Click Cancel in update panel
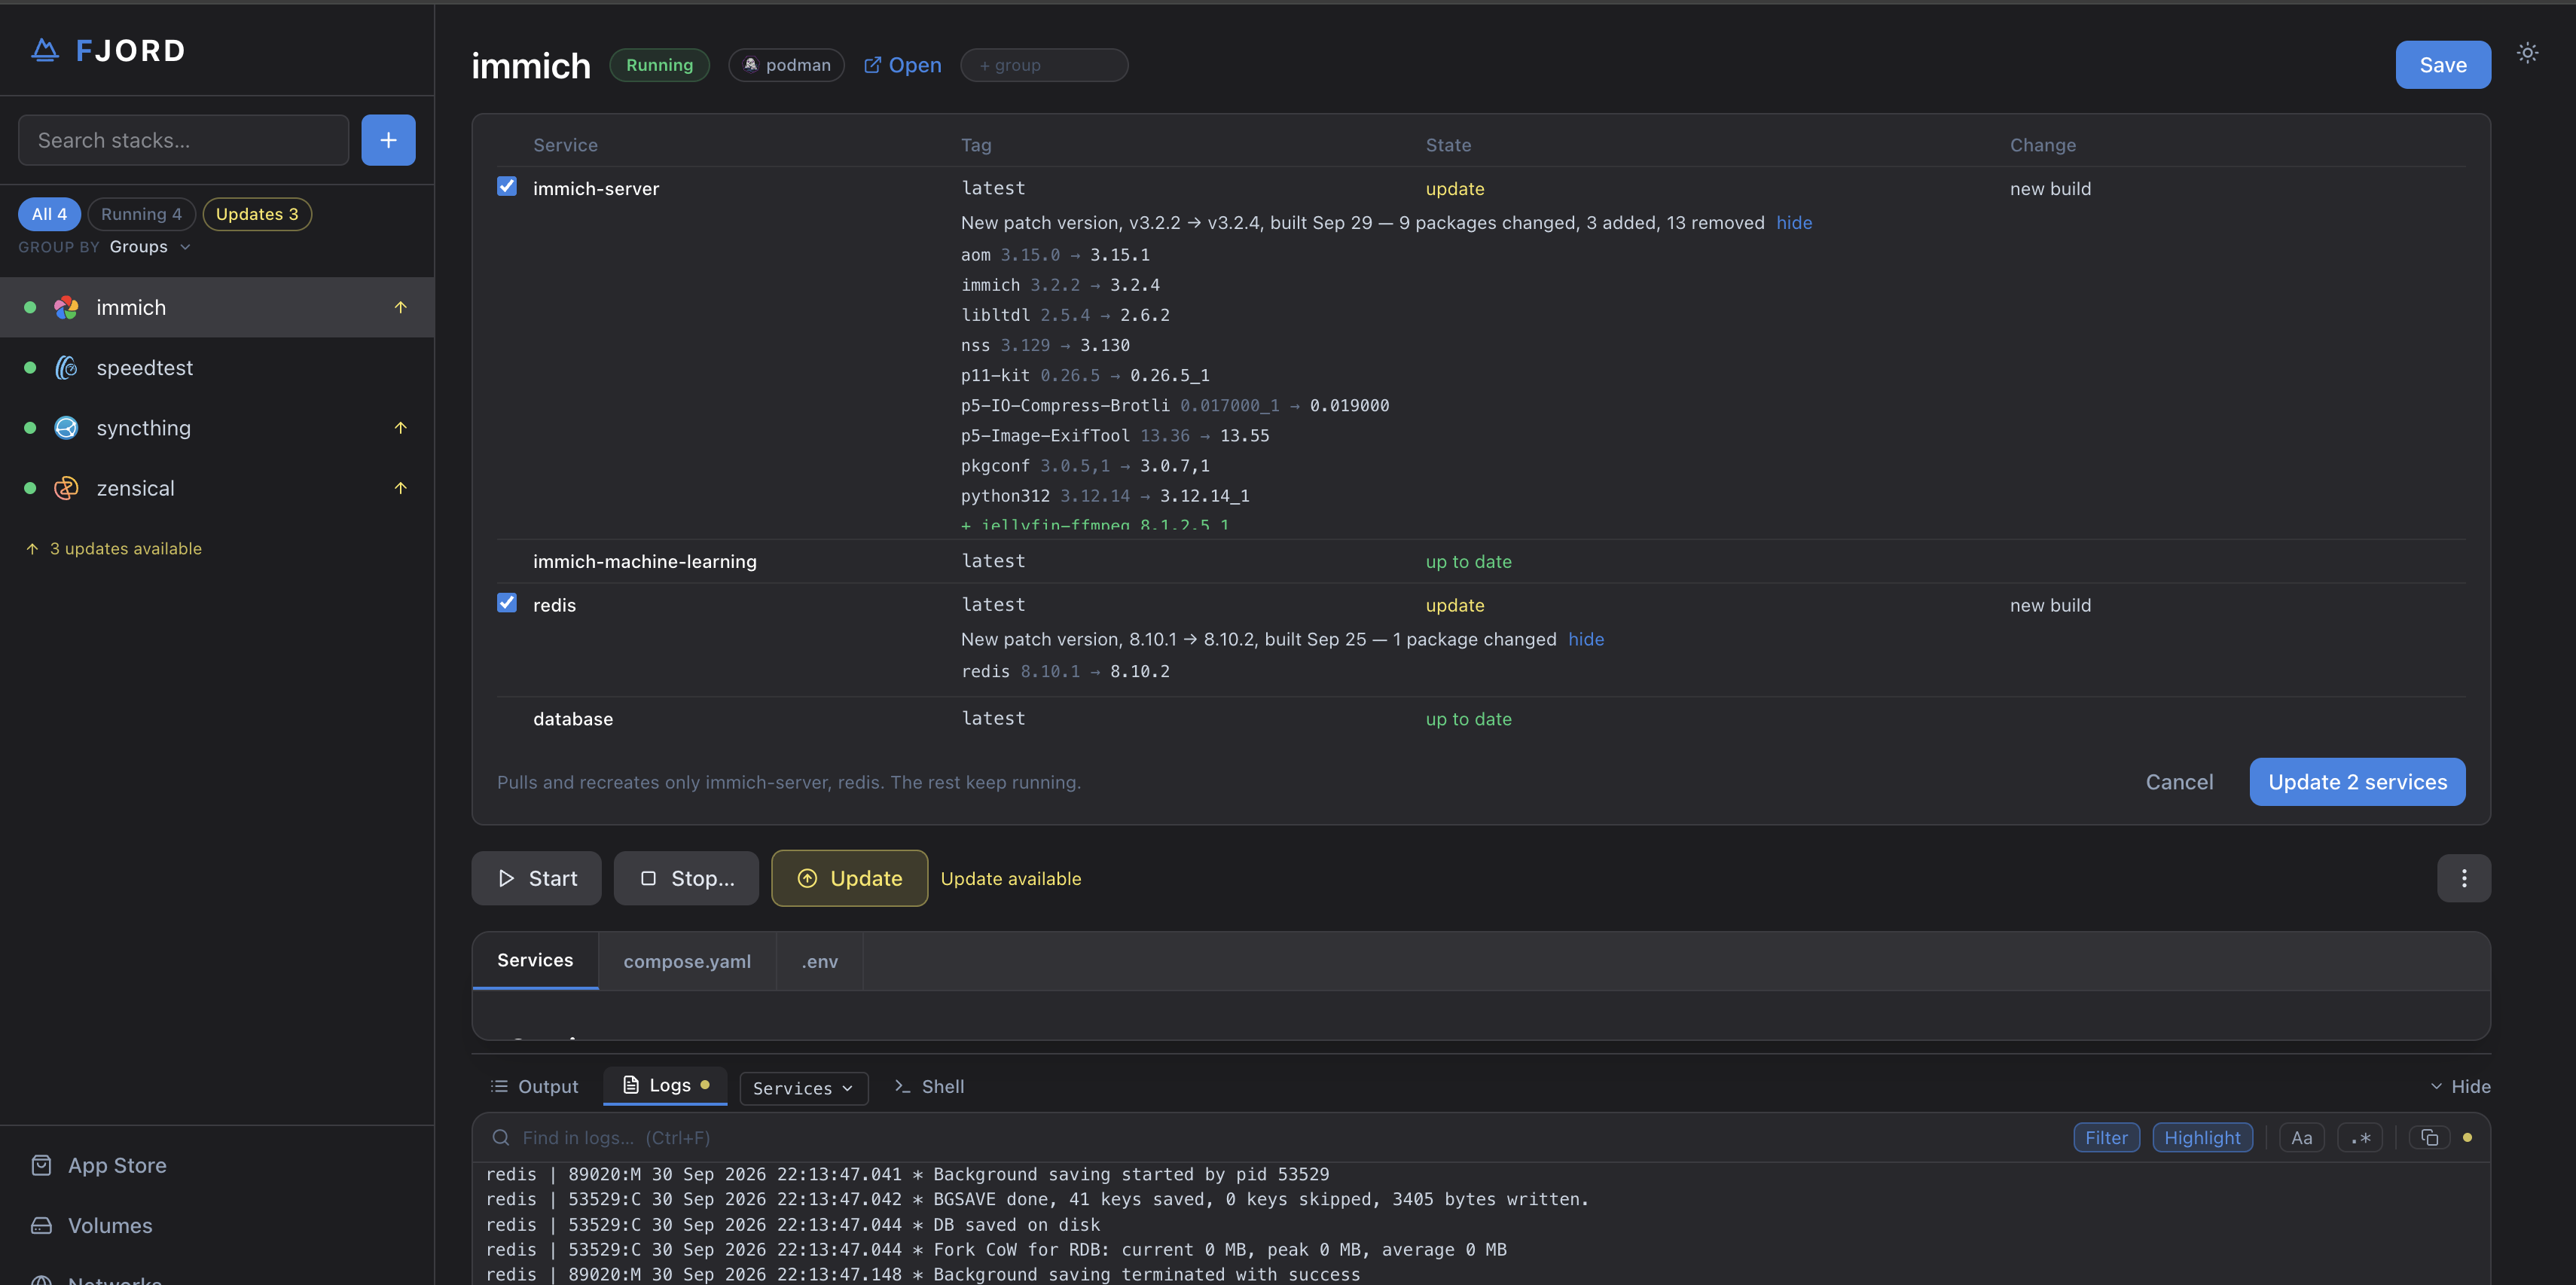The image size is (2576, 1285). tap(2179, 782)
